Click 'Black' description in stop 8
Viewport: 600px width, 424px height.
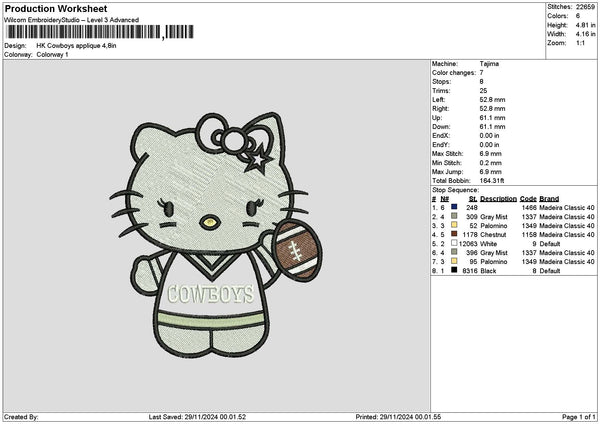[x=488, y=271]
